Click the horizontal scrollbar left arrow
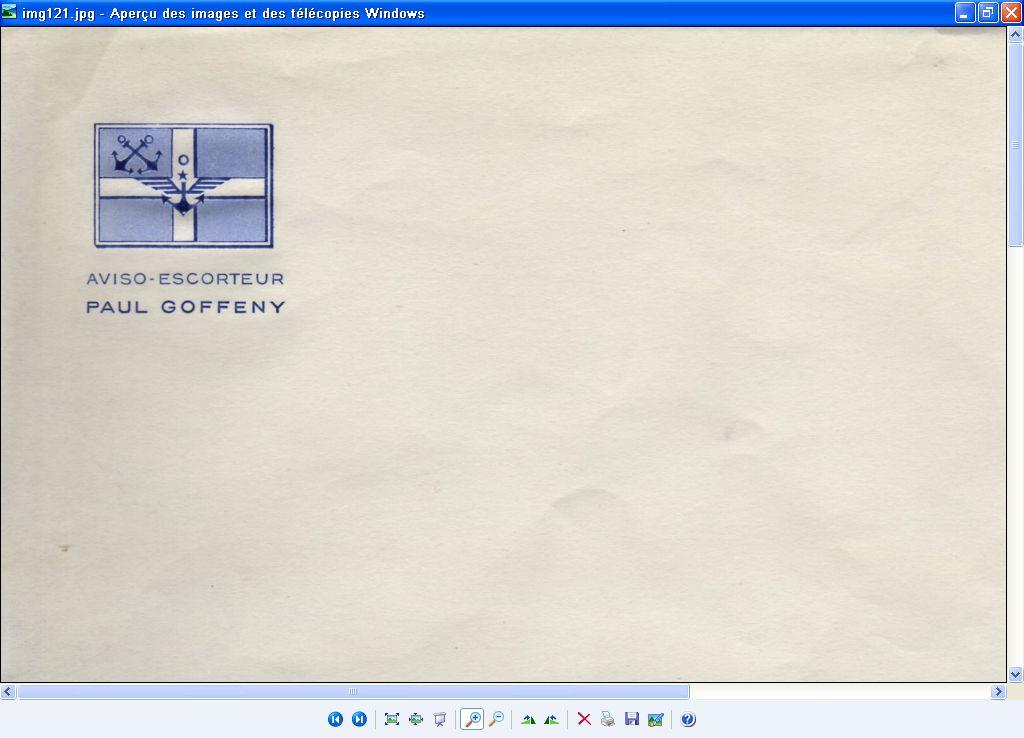This screenshot has width=1024, height=738. 8,691
